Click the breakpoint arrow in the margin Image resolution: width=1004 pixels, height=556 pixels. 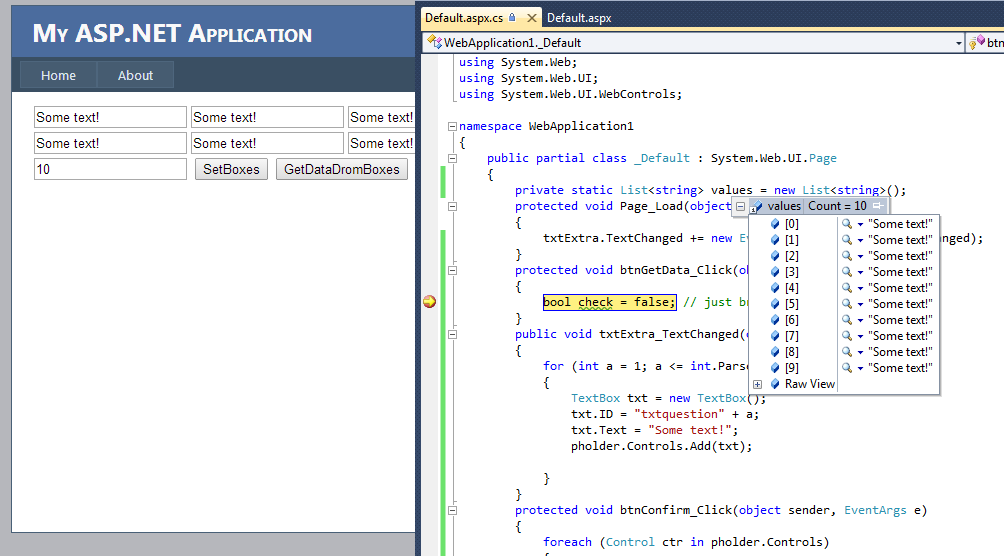pyautogui.click(x=430, y=302)
